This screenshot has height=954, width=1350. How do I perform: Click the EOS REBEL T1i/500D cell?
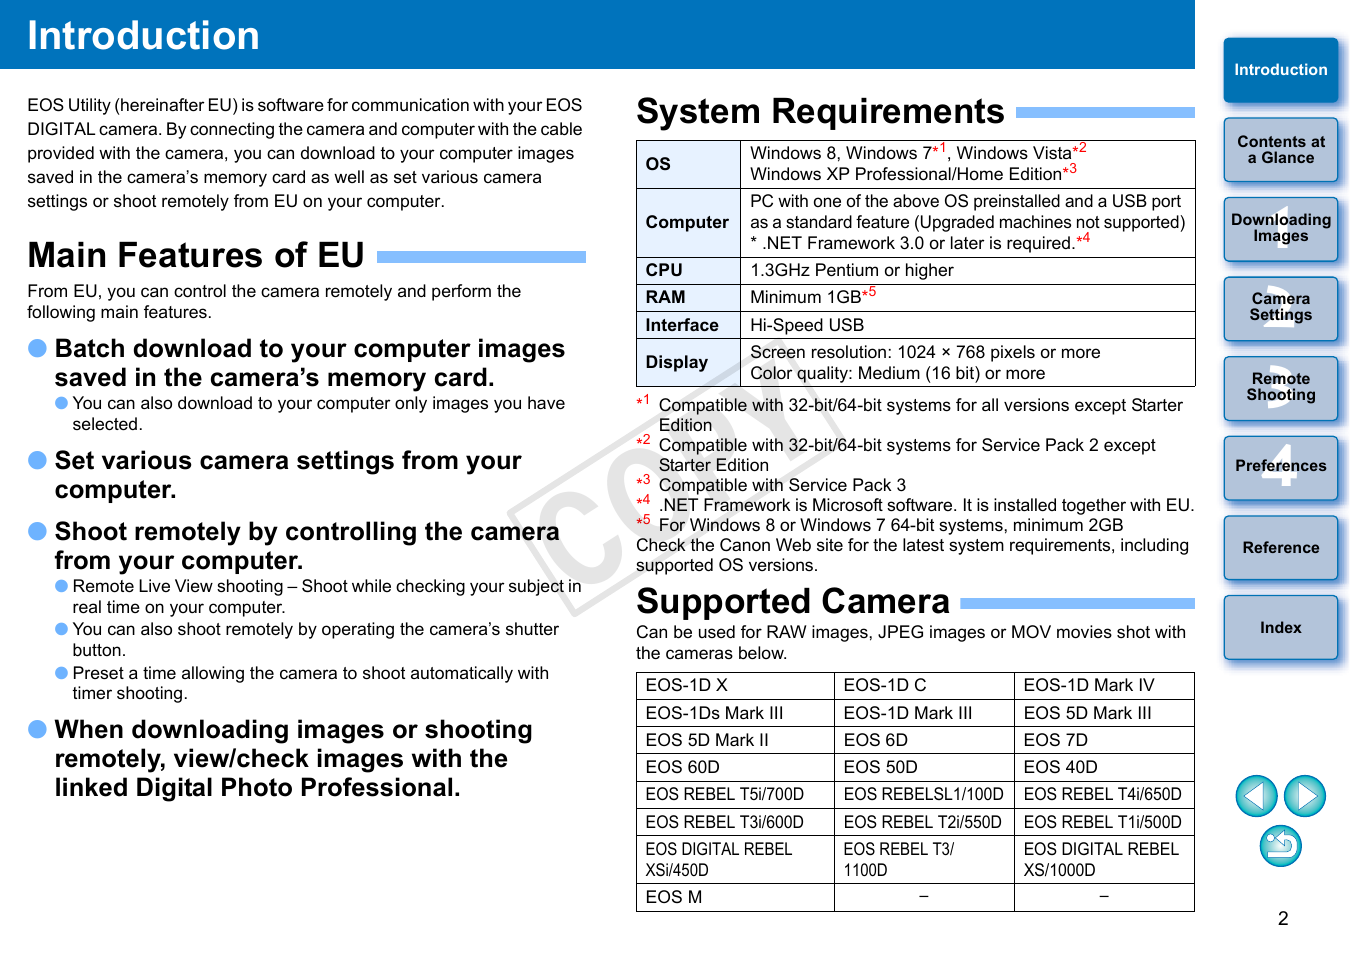[1104, 822]
